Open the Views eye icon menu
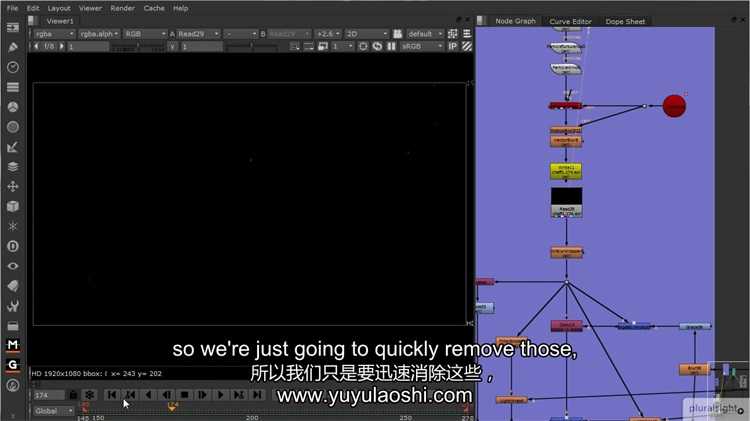This screenshot has height=421, width=750. click(13, 266)
